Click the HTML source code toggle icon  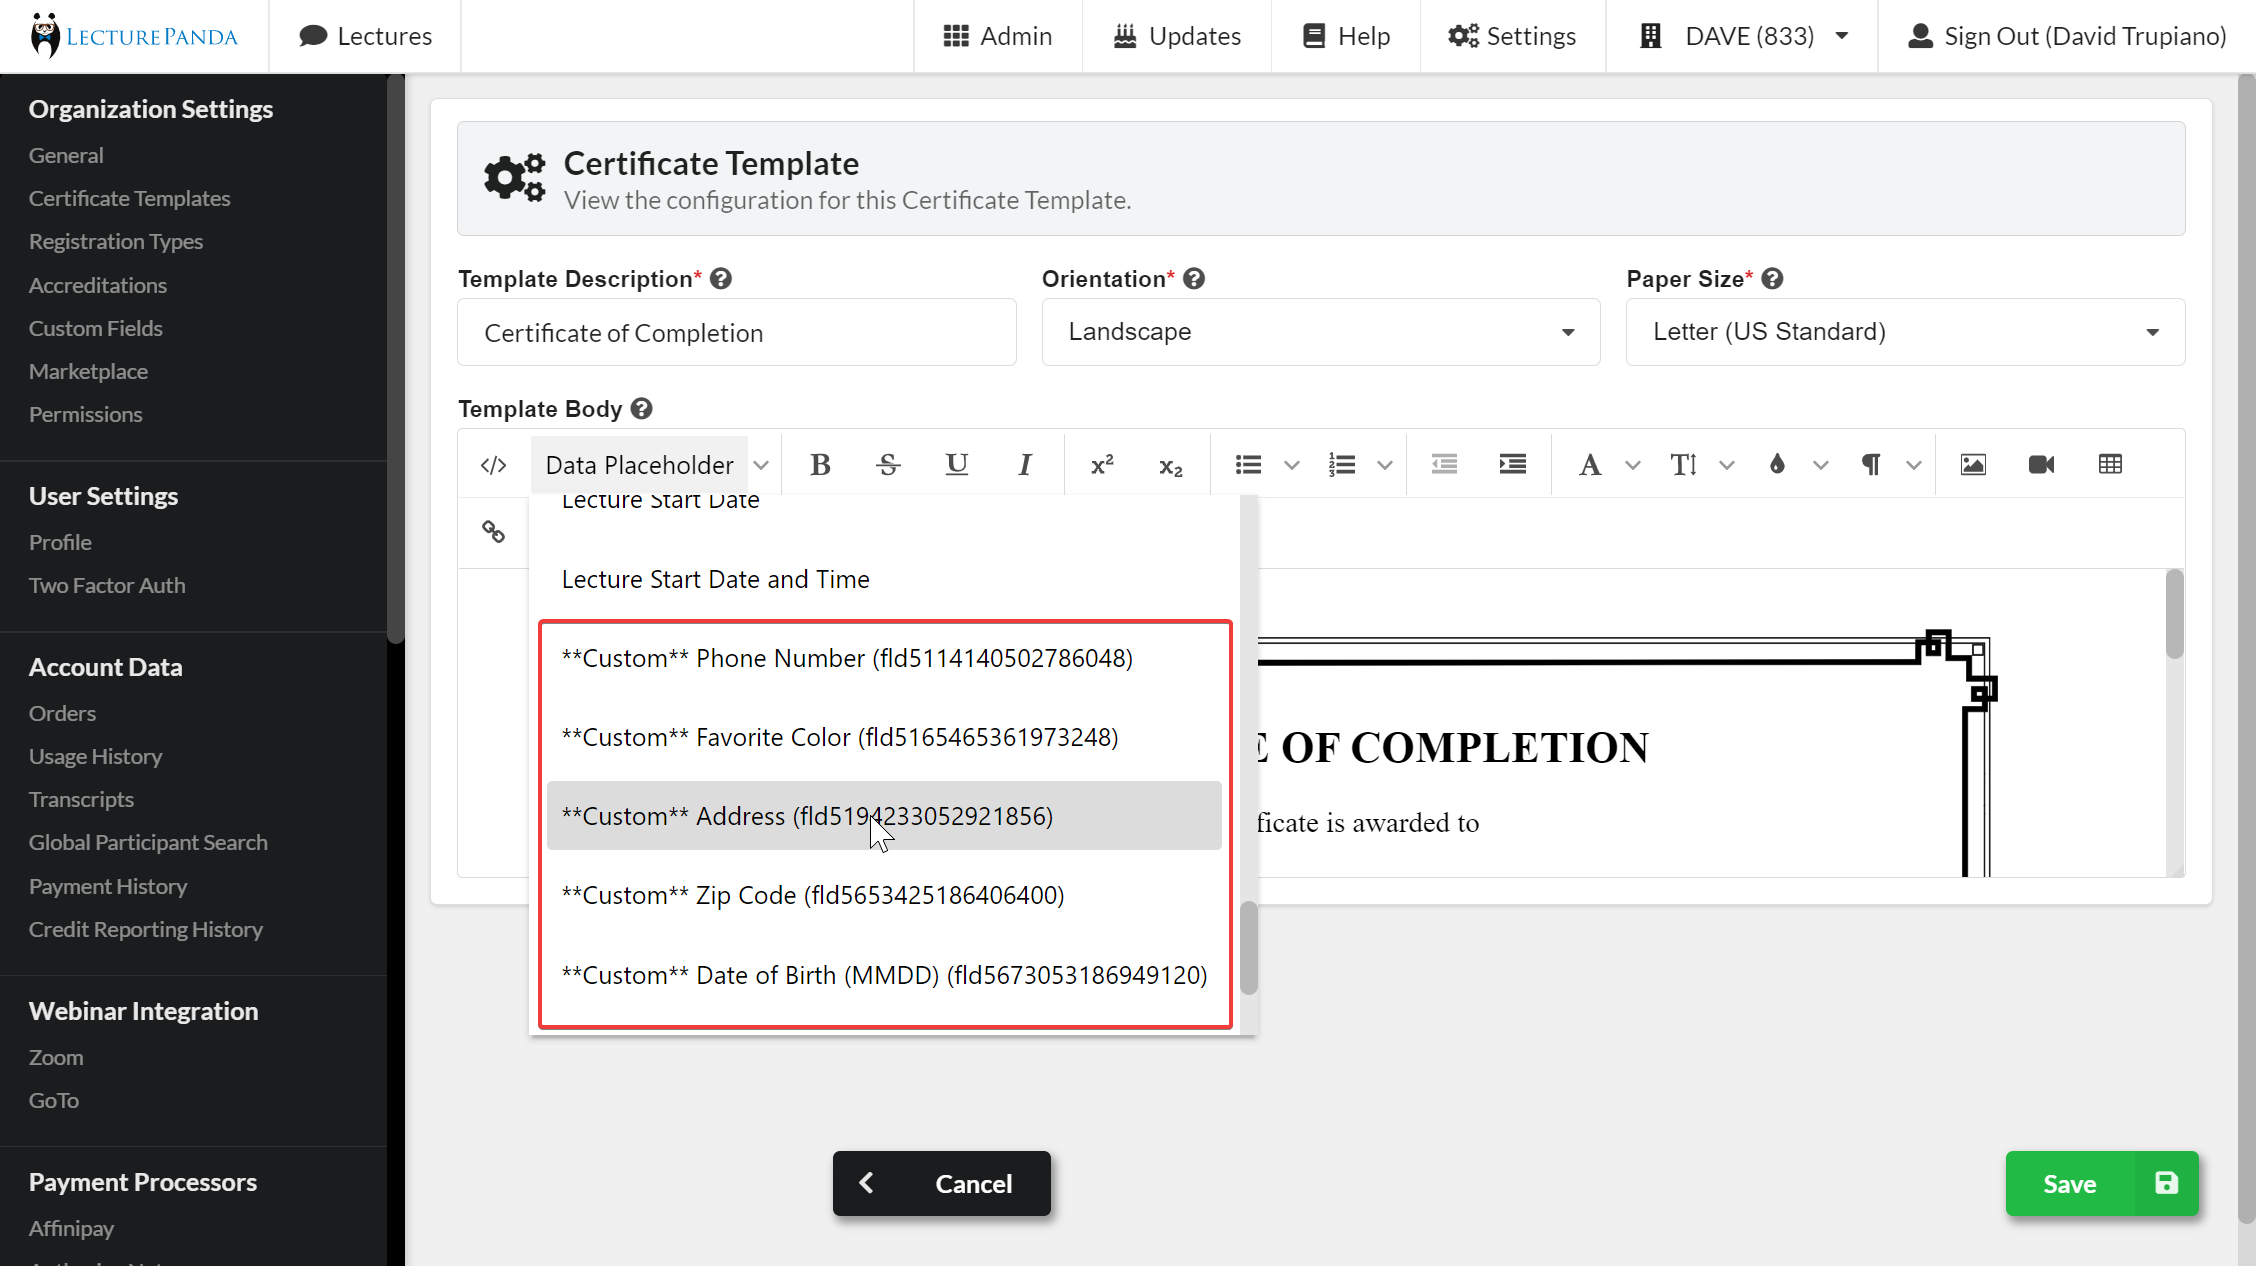pos(493,463)
